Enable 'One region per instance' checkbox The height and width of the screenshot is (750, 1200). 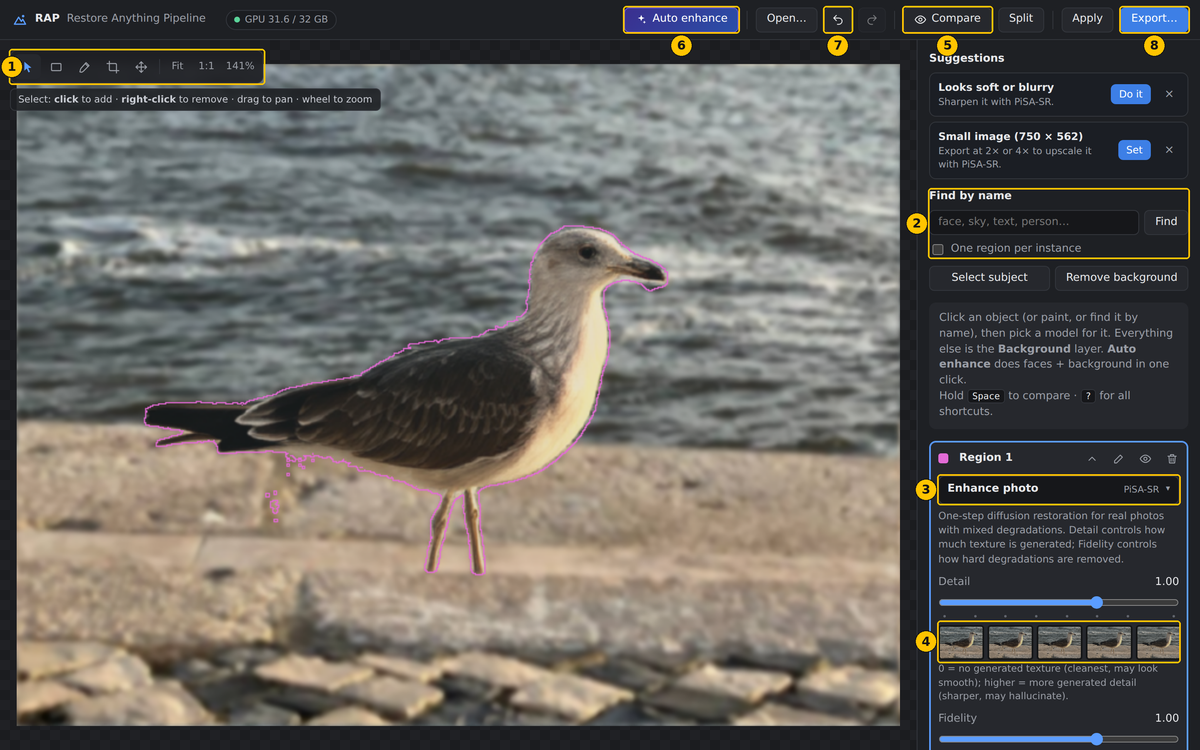coord(938,249)
